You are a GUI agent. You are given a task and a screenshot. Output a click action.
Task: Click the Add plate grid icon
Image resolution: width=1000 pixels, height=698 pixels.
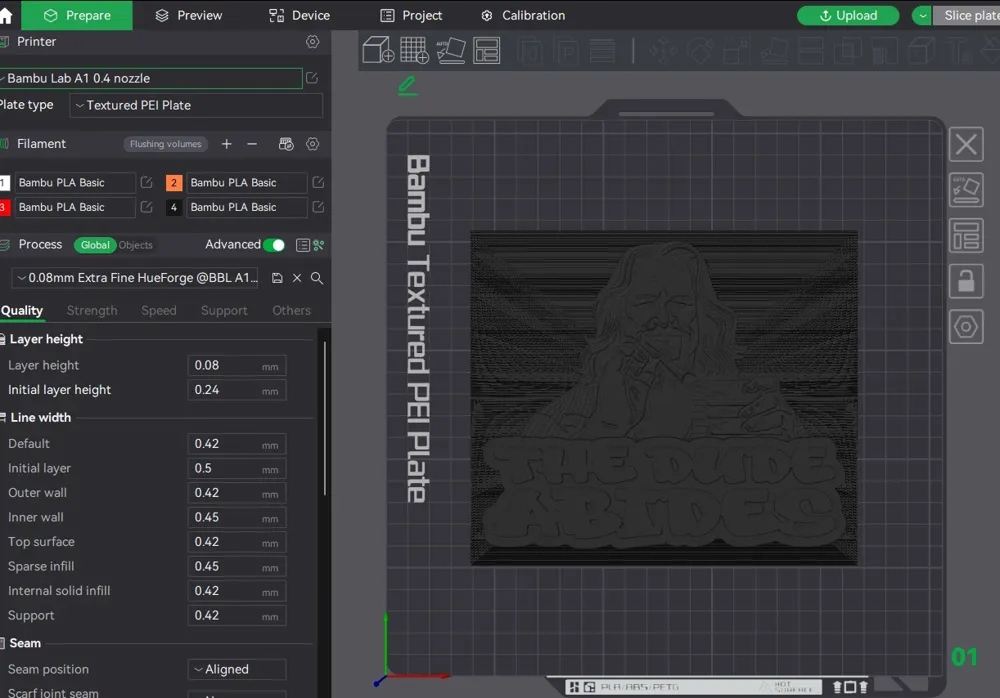pyautogui.click(x=414, y=50)
